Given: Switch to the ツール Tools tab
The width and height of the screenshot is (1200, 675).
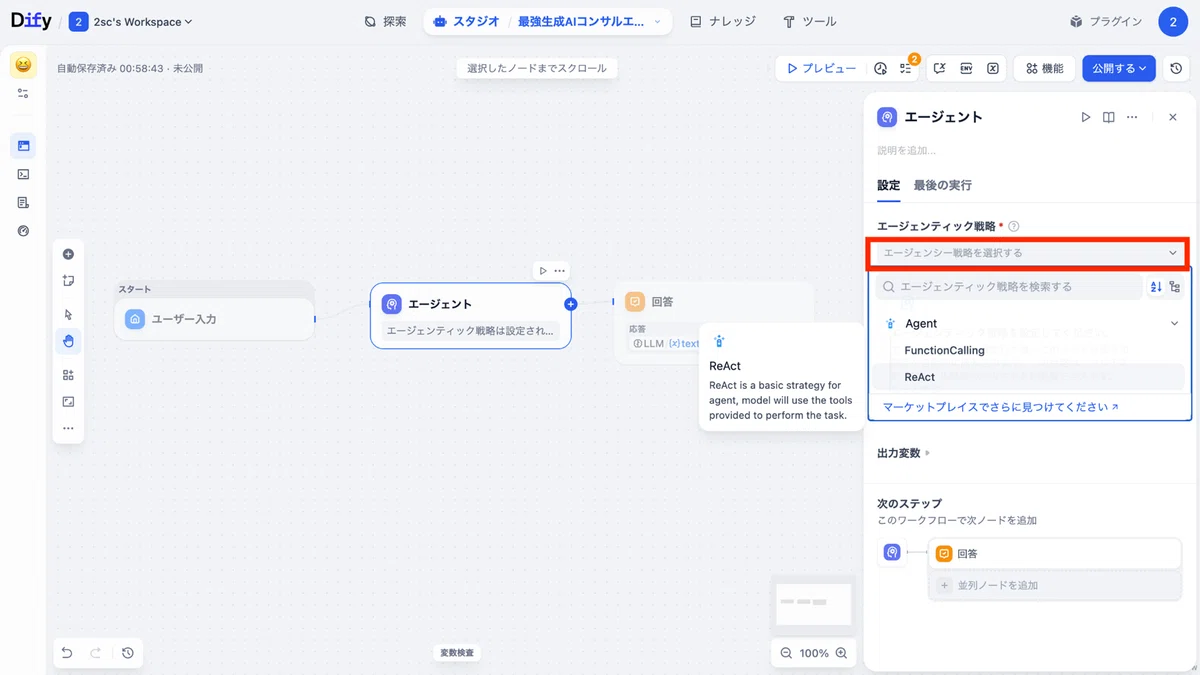Looking at the screenshot, I should click(x=810, y=21).
